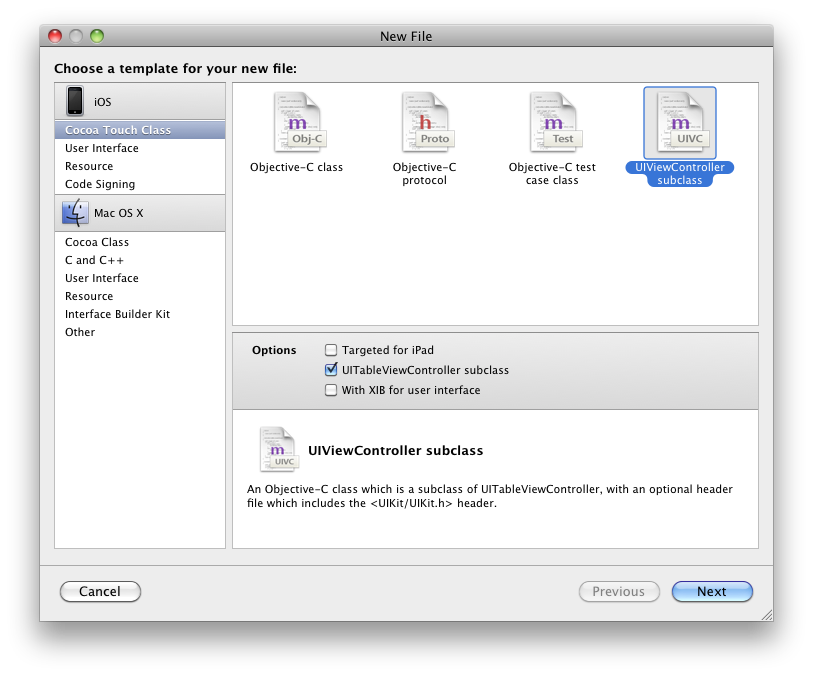
Task: Close the New File window
Action: 55,36
